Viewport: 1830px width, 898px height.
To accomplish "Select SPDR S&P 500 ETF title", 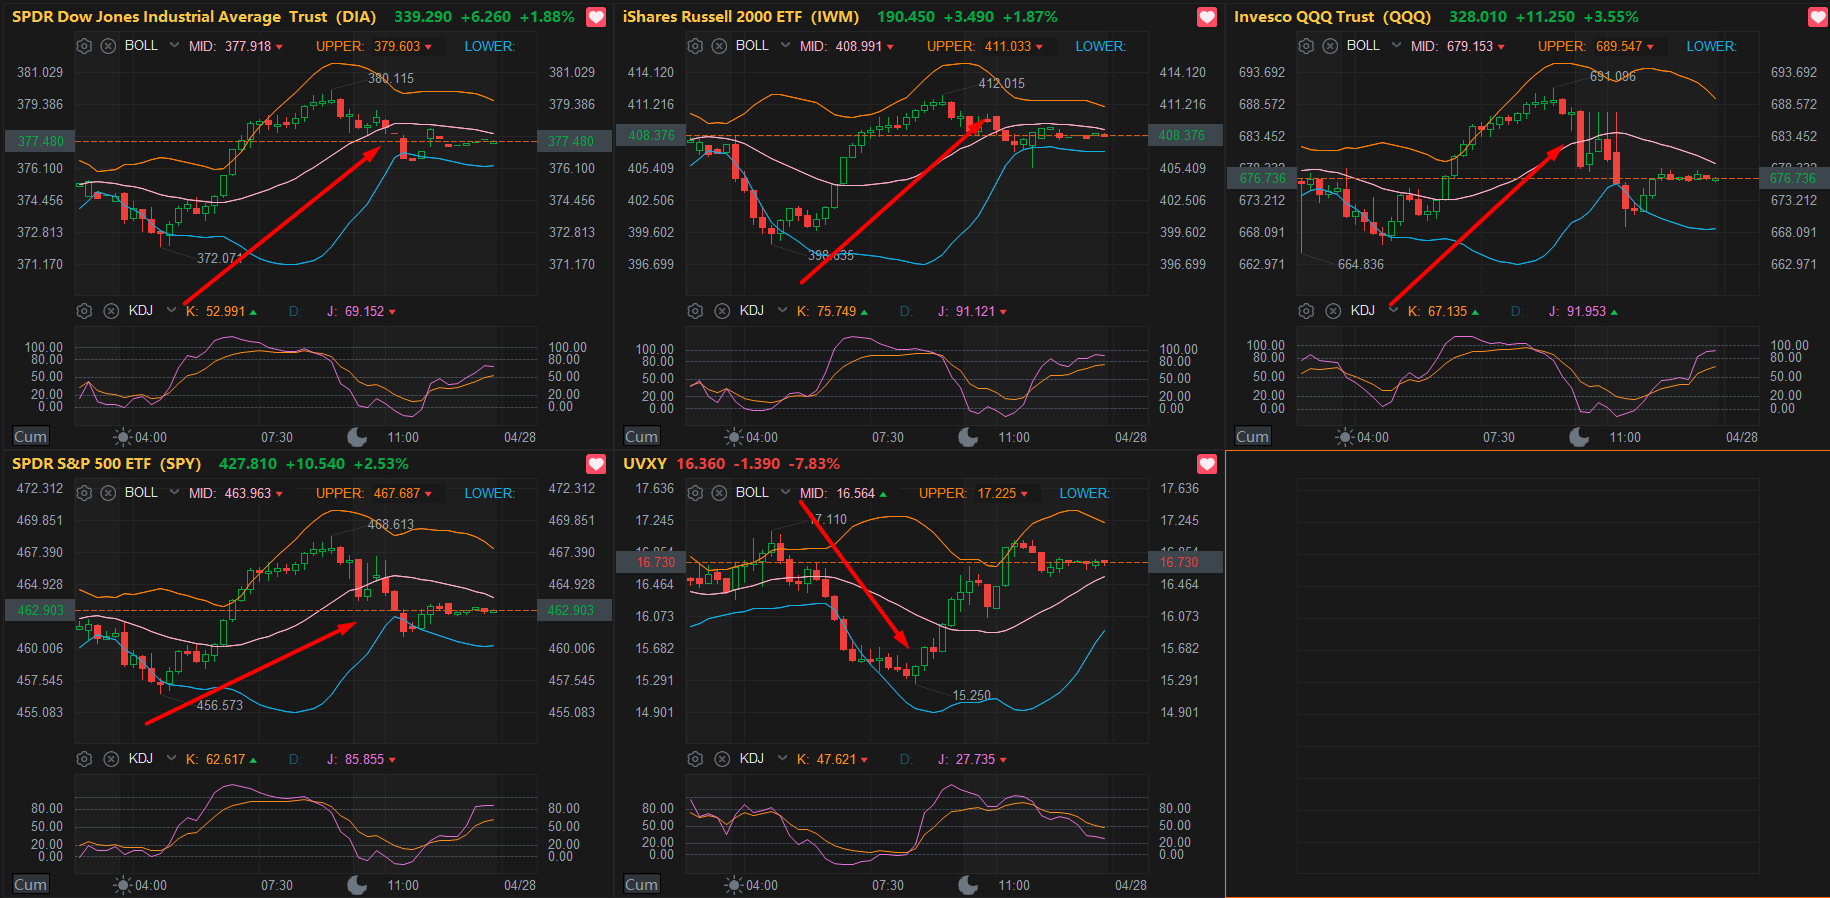I will (106, 464).
